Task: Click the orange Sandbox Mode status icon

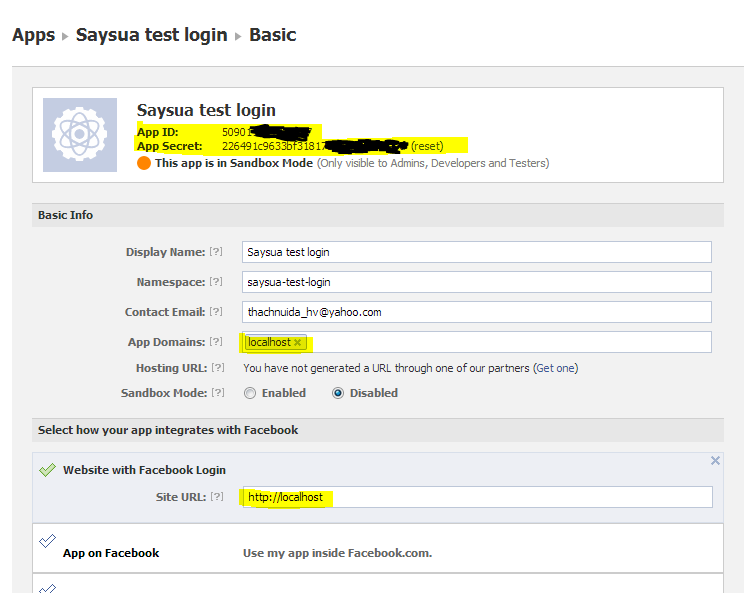Action: point(144,163)
